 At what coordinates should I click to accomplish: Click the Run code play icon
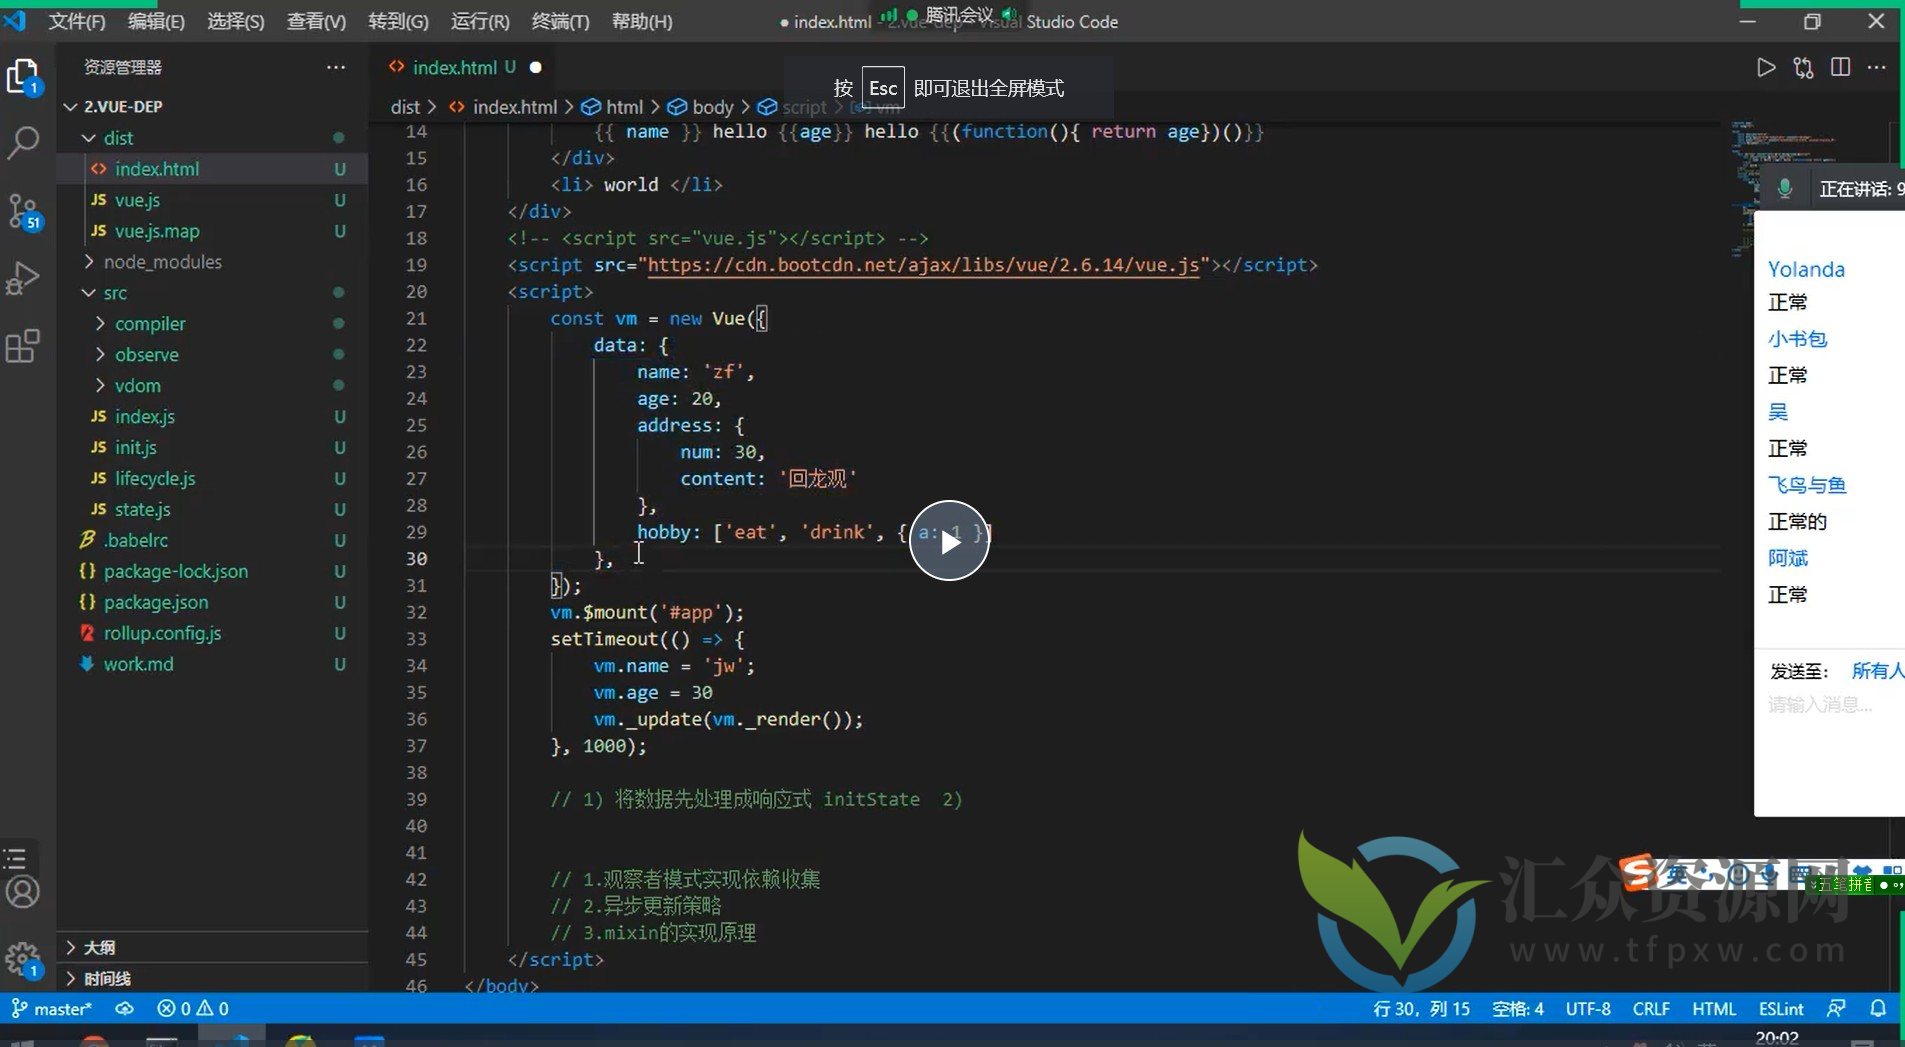coord(1766,67)
